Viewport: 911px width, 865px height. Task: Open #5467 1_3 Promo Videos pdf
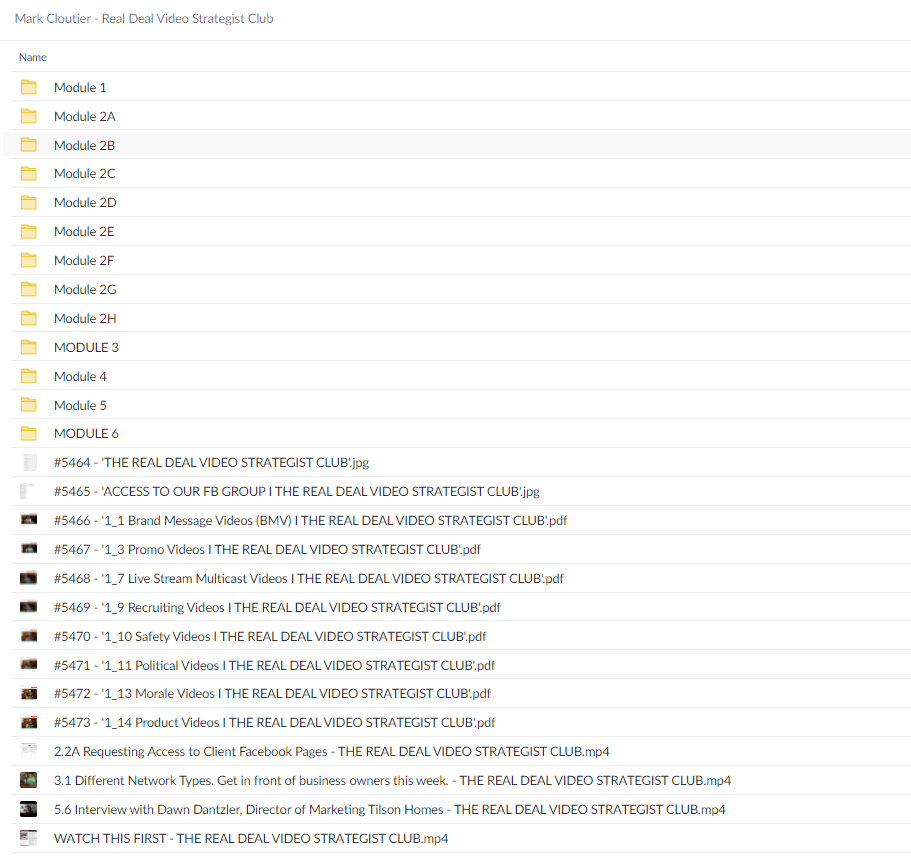tap(267, 550)
